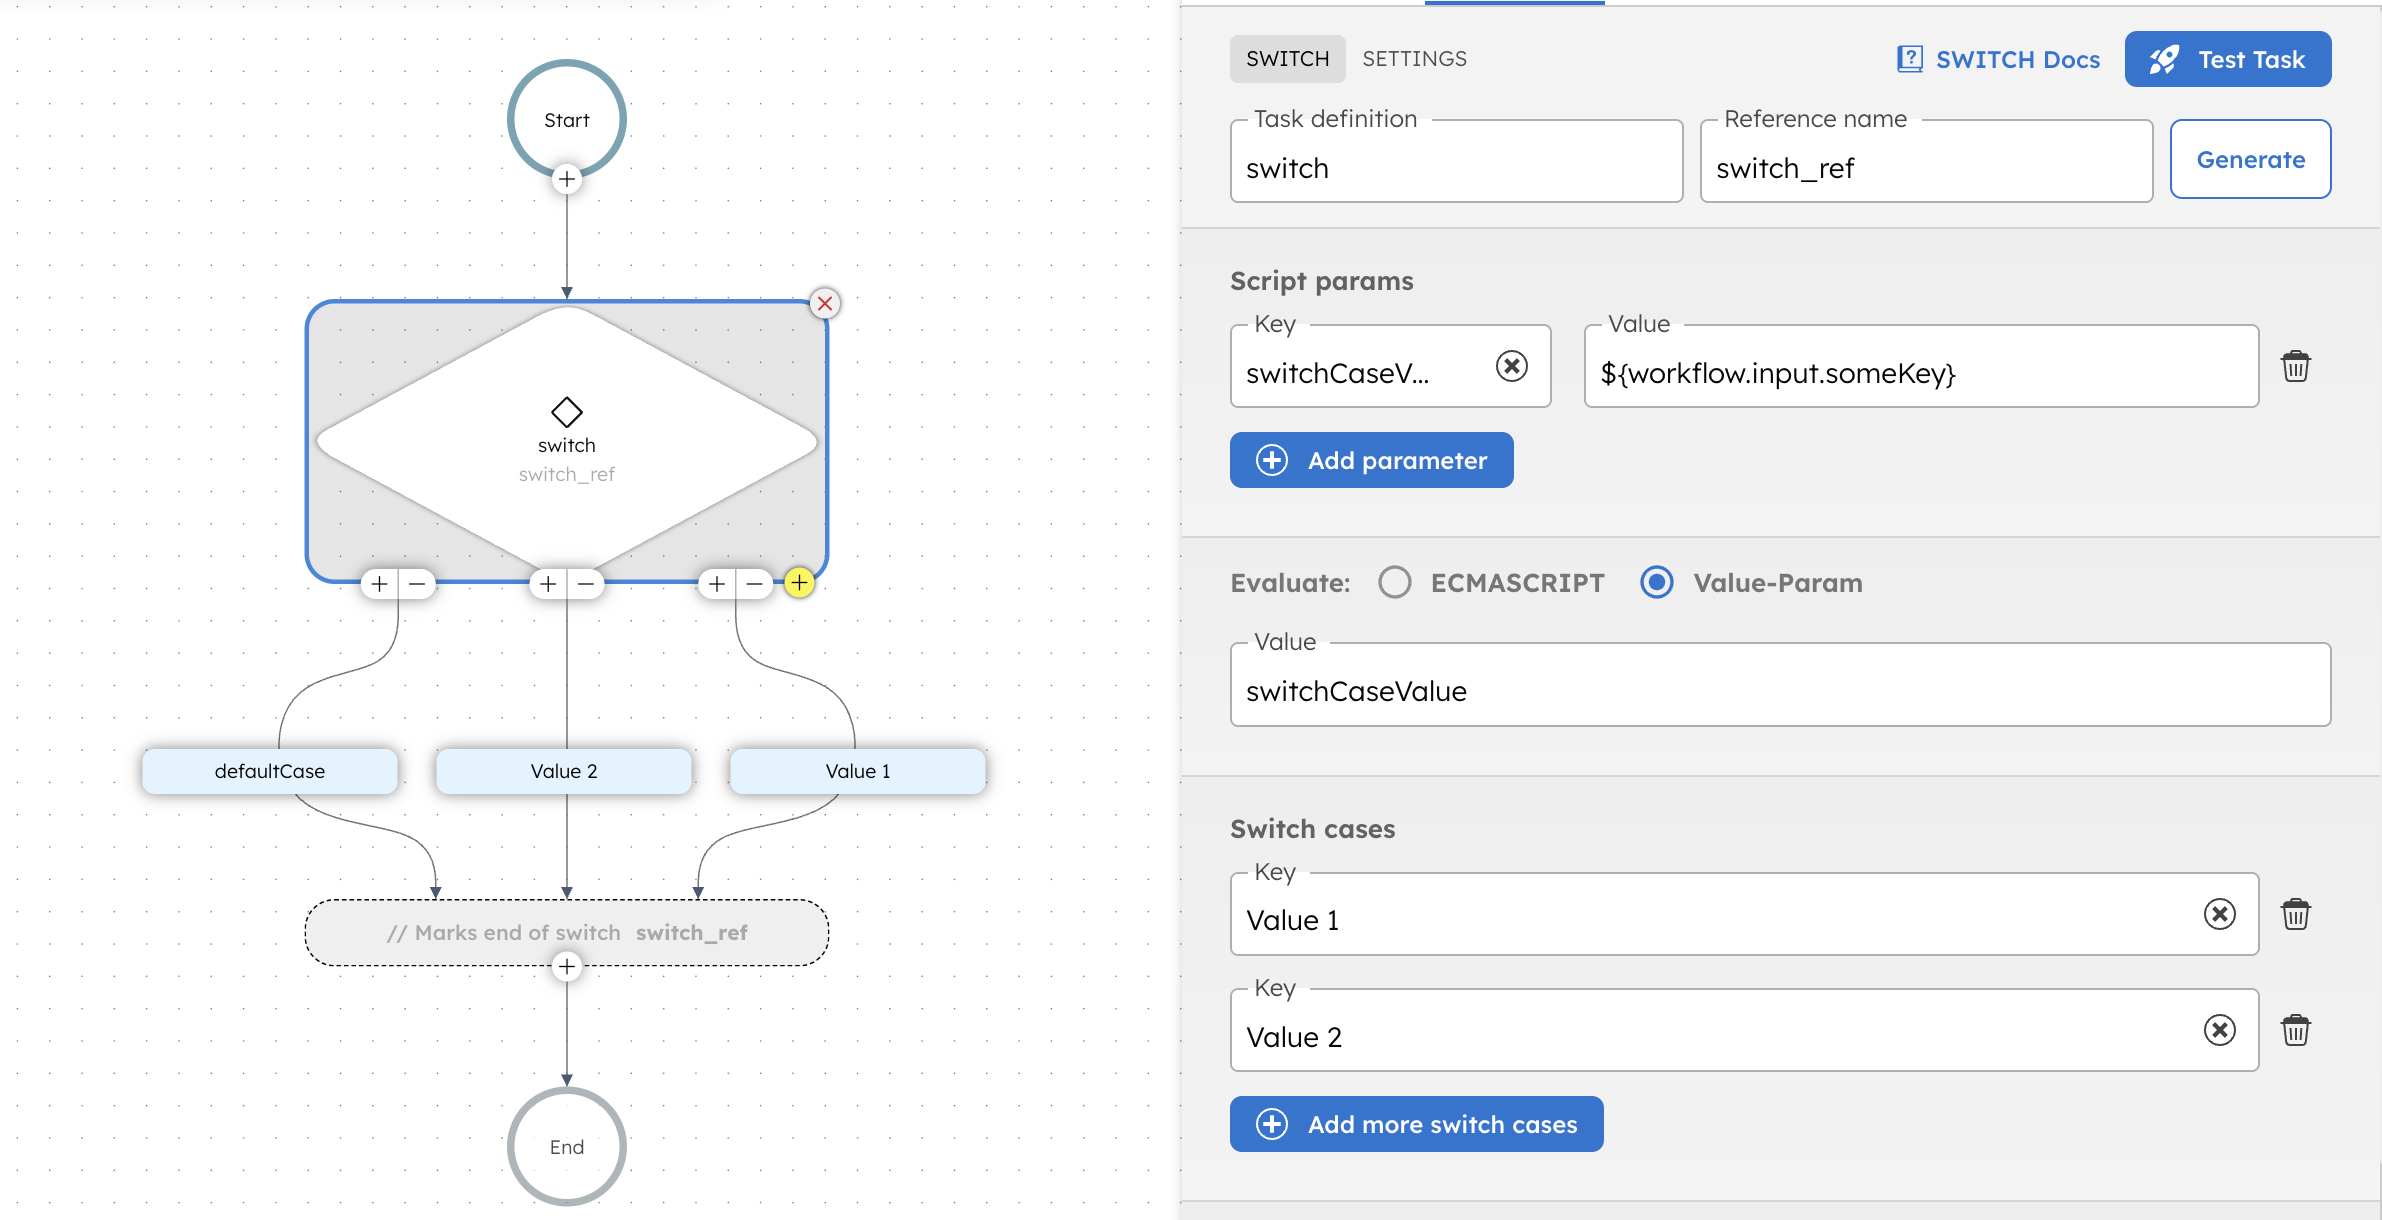The image size is (2382, 1220).
Task: Switch to the SETTINGS tab
Action: [1414, 58]
